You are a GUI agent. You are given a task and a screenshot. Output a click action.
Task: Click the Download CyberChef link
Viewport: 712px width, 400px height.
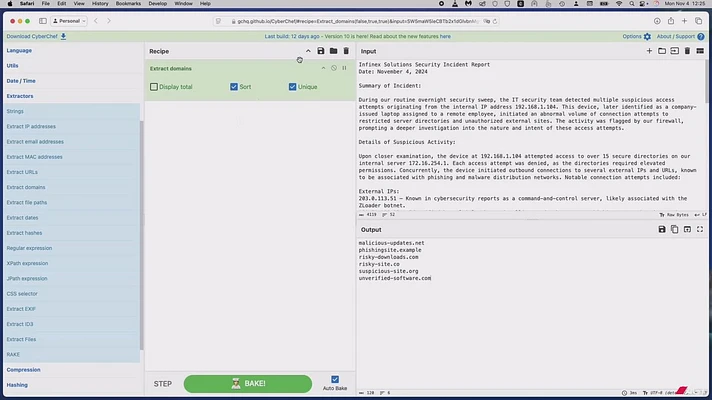coord(36,36)
